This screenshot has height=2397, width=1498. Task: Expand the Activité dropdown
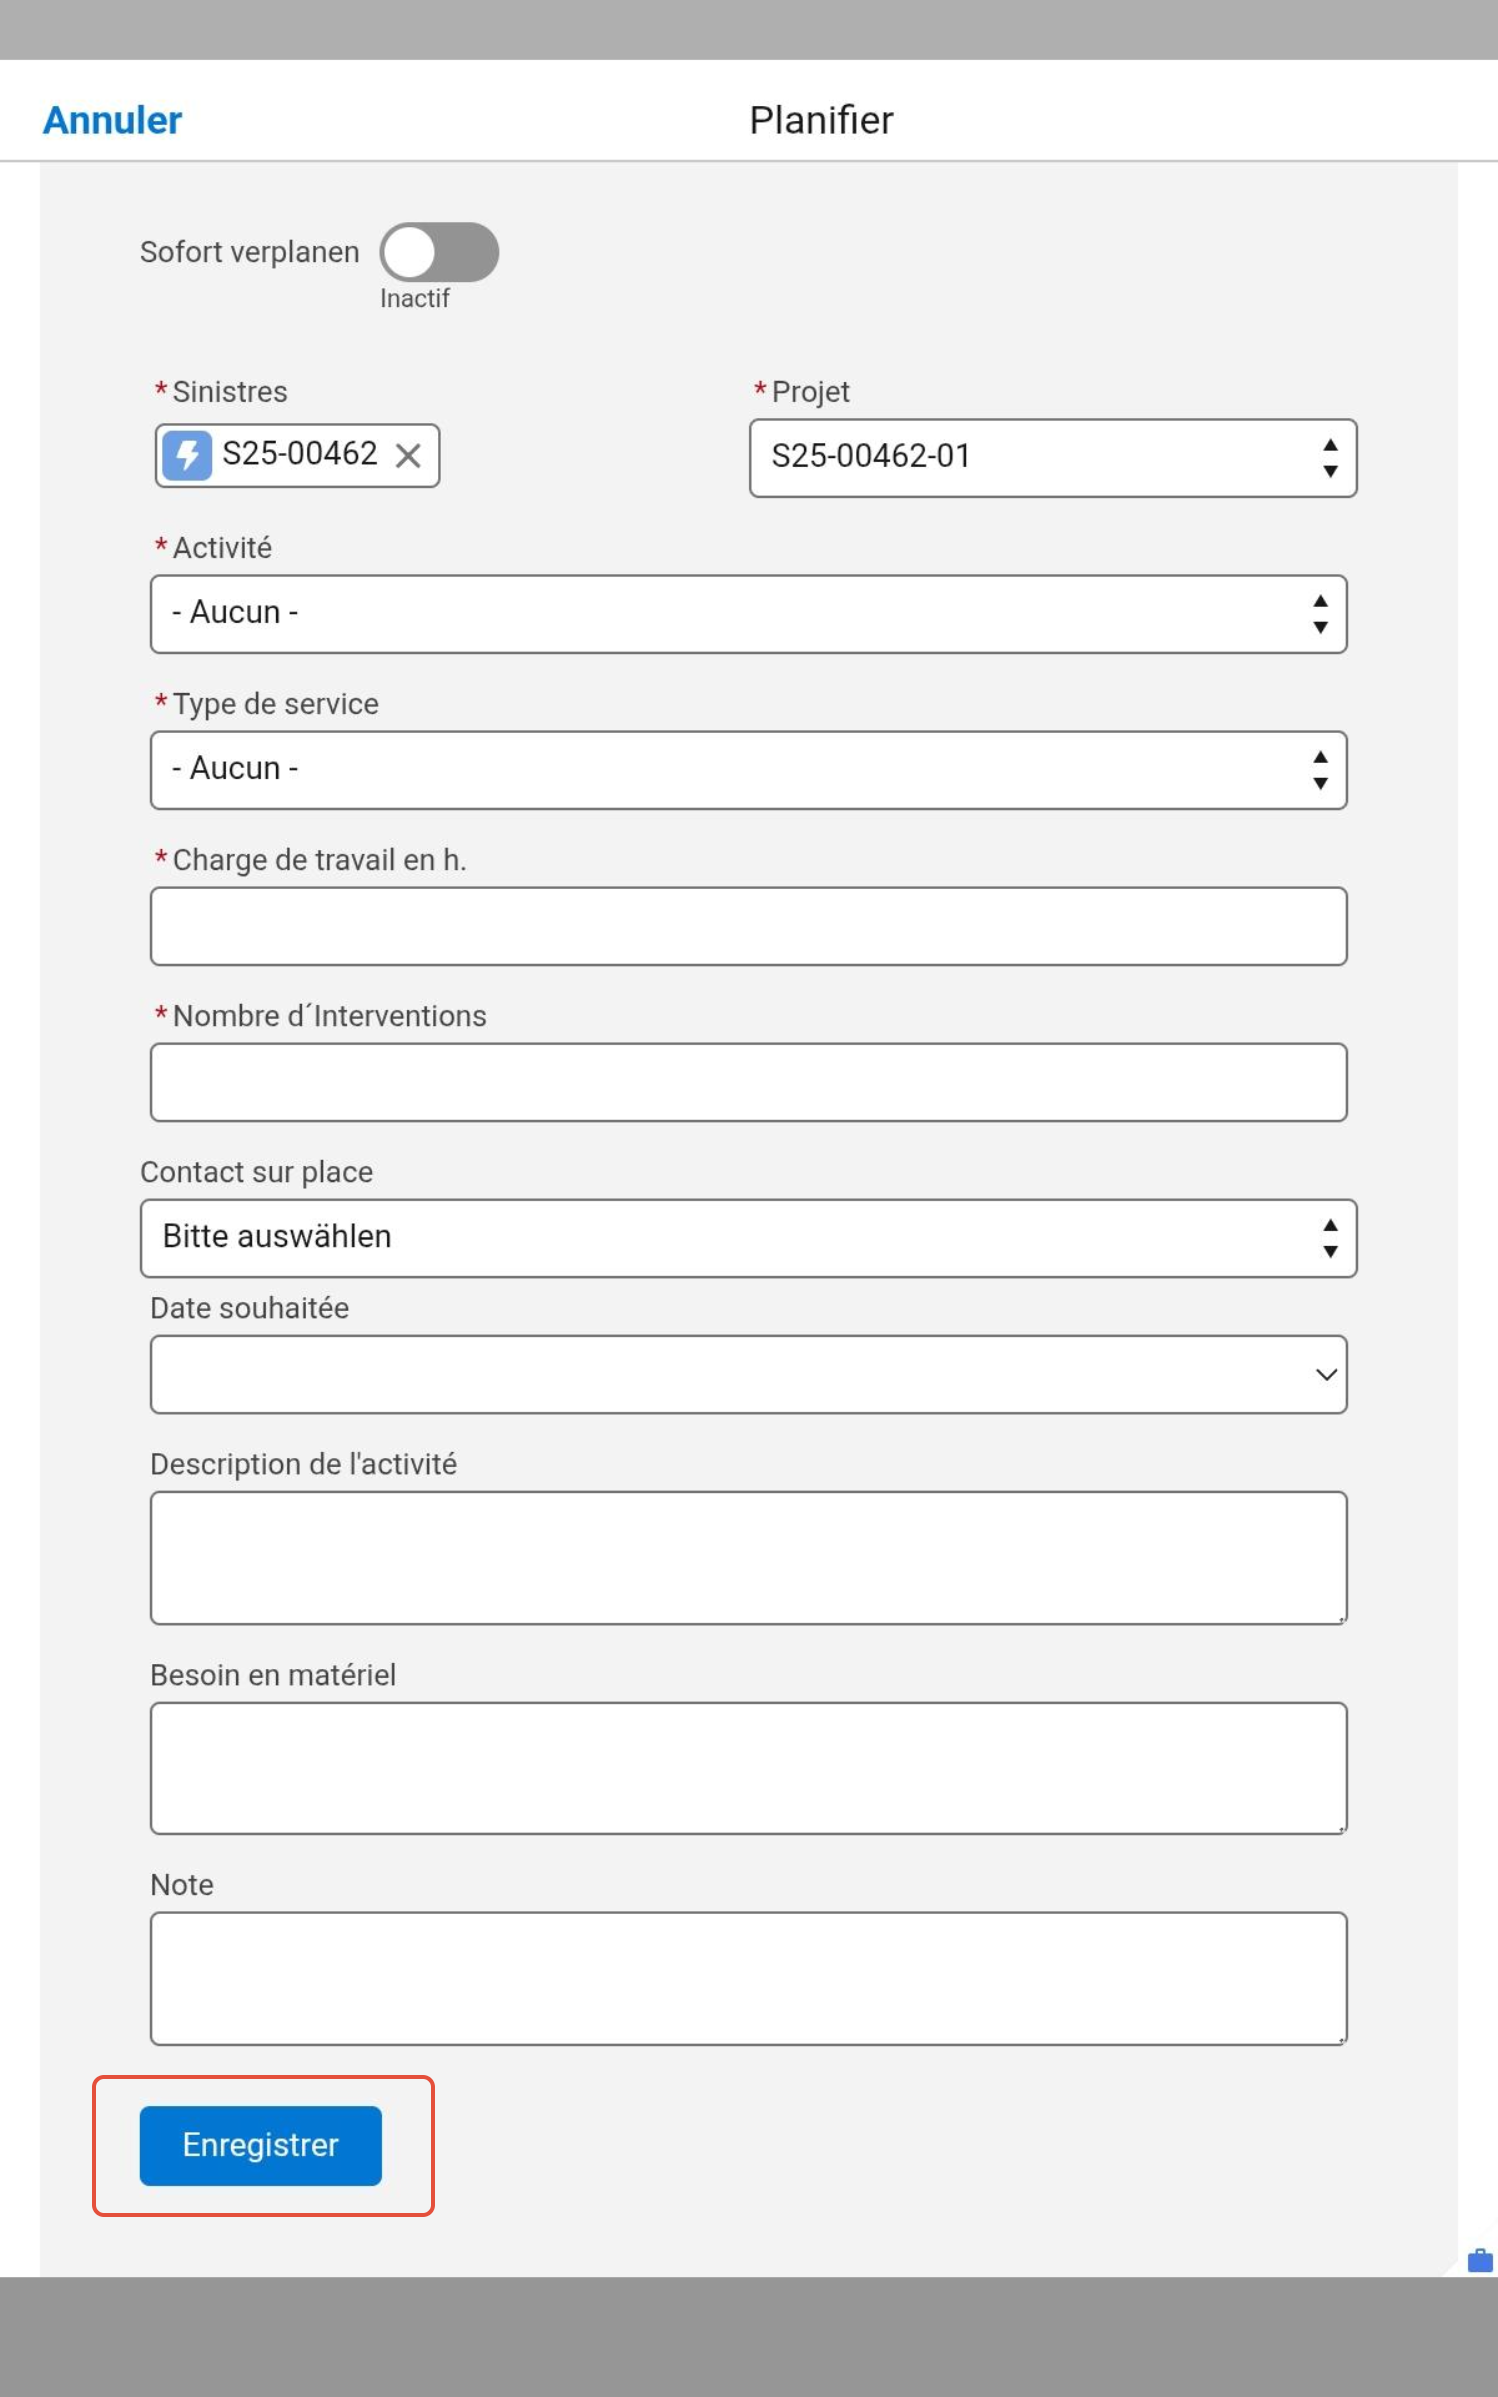749,614
